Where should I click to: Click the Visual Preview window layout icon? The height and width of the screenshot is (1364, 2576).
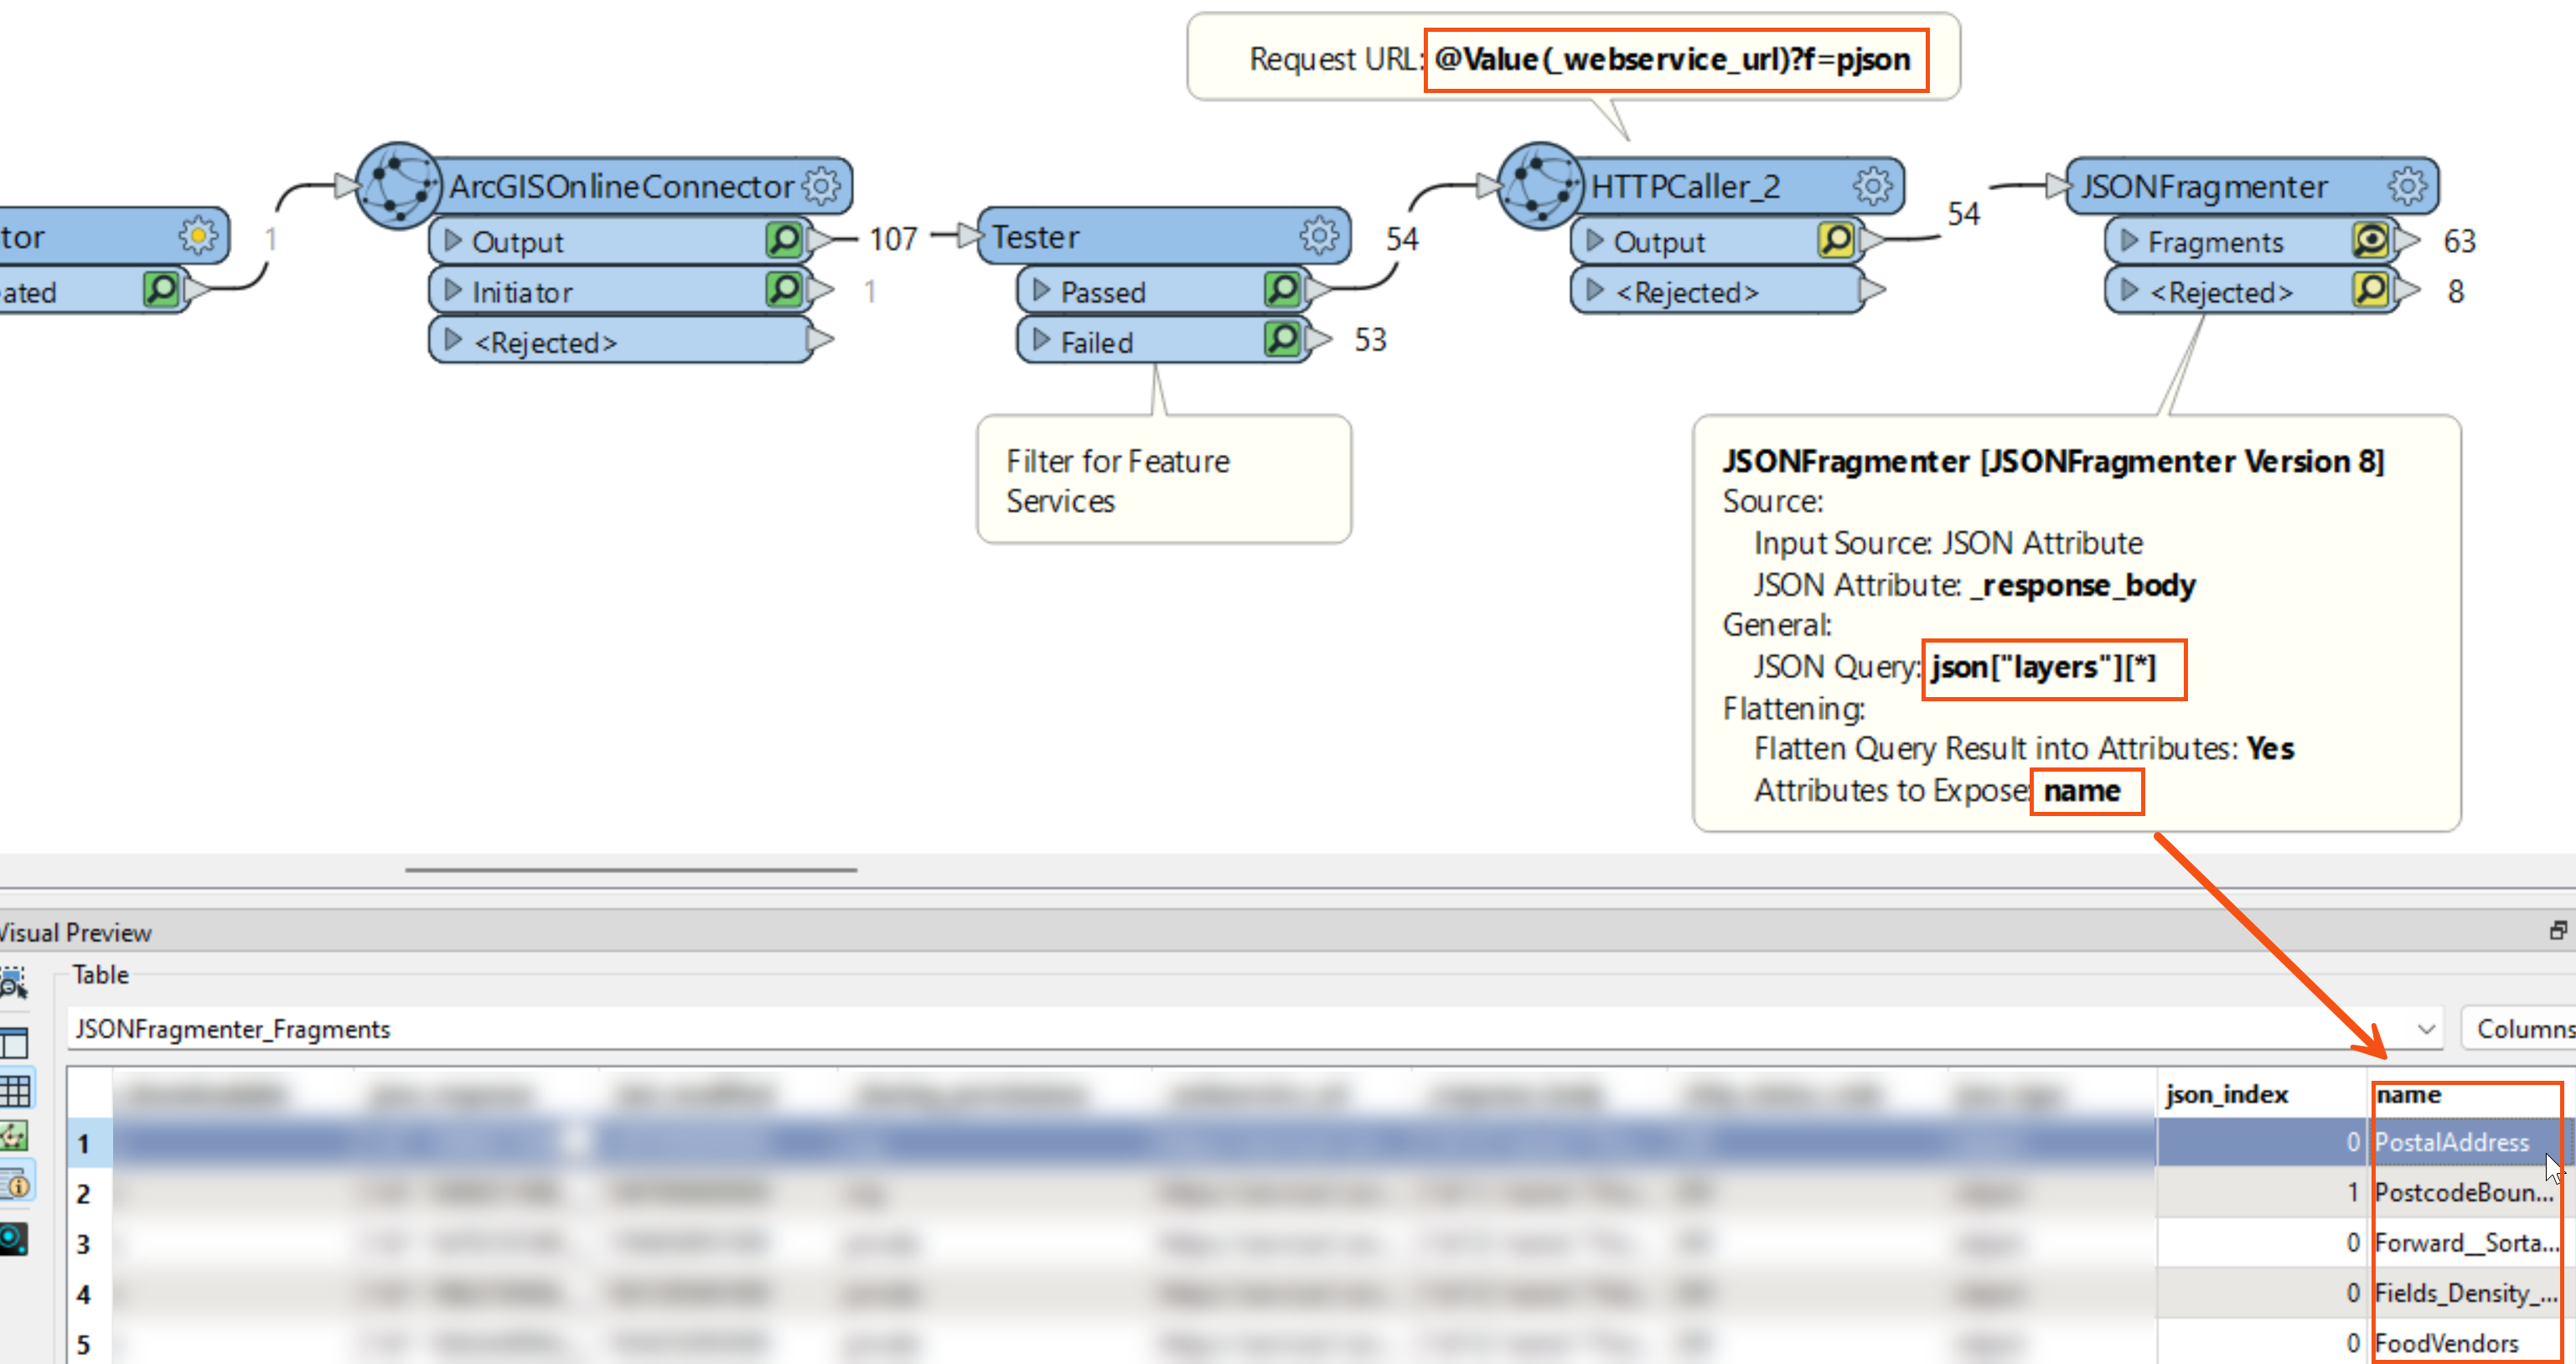coord(15,1043)
